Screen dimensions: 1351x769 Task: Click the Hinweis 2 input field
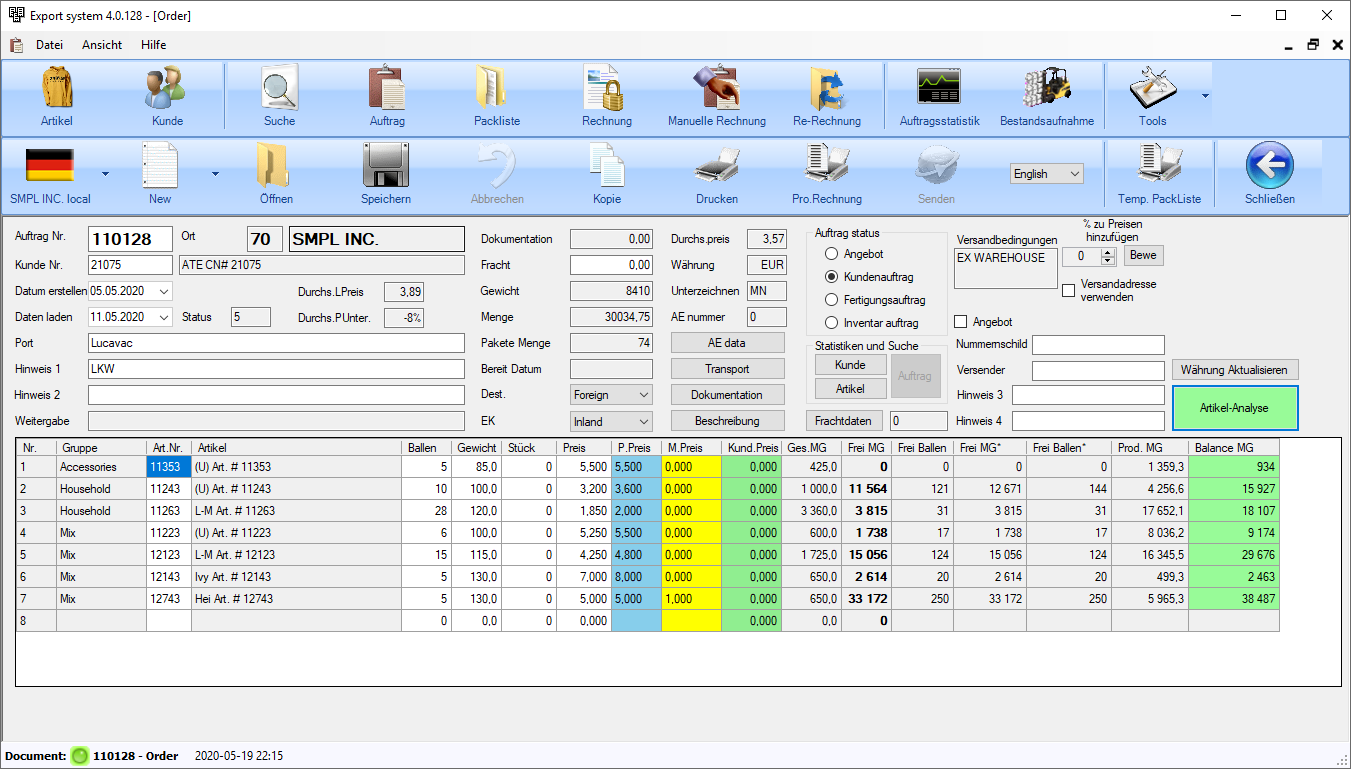click(276, 395)
